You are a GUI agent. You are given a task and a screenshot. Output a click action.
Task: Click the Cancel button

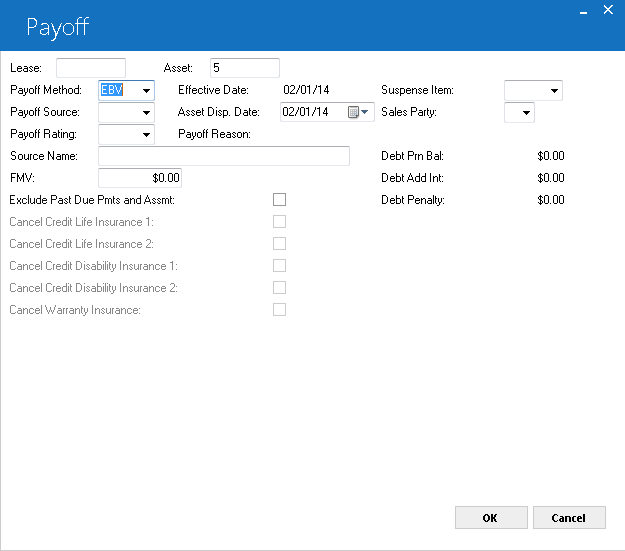pos(569,518)
